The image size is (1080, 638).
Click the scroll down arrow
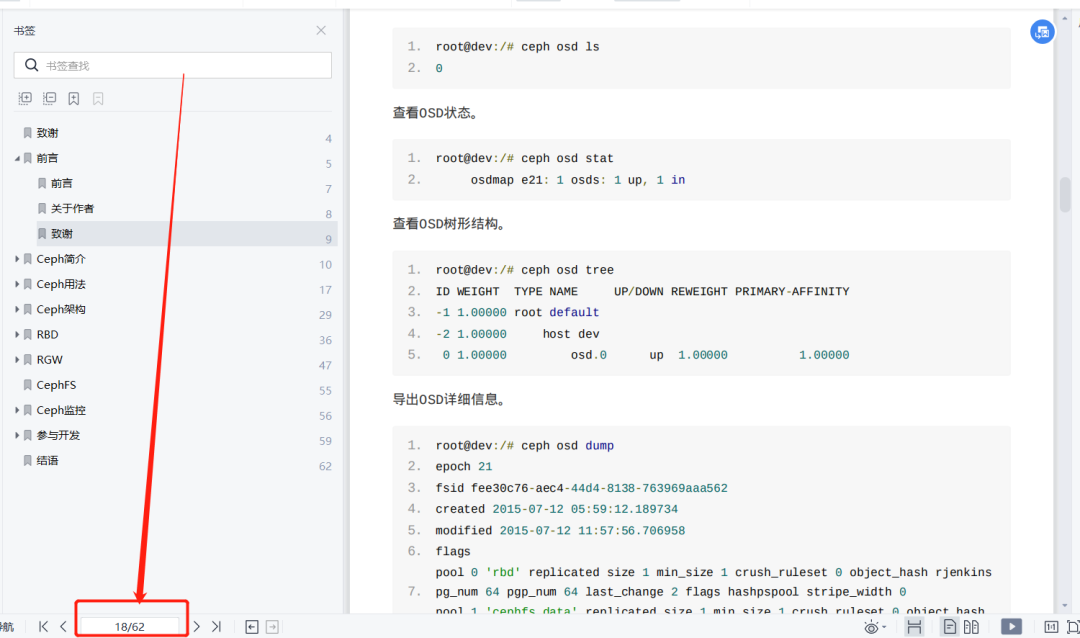(1065, 606)
